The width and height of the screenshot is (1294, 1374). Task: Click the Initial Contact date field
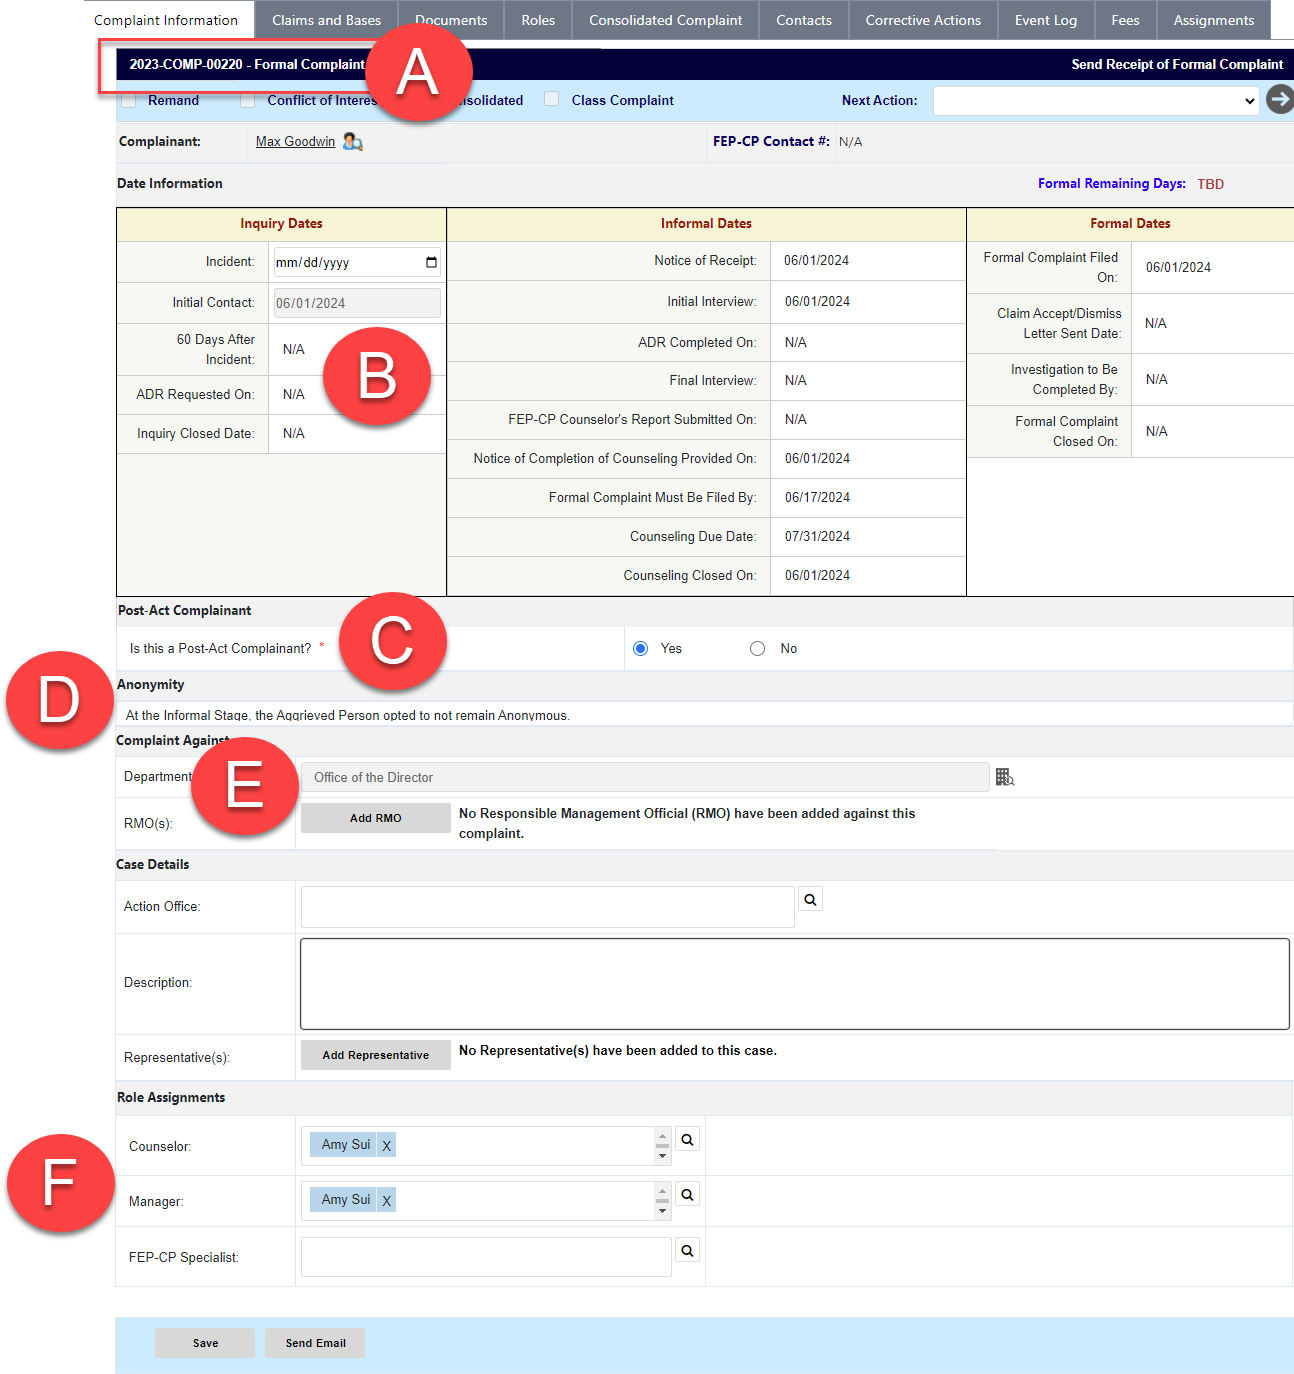[357, 303]
